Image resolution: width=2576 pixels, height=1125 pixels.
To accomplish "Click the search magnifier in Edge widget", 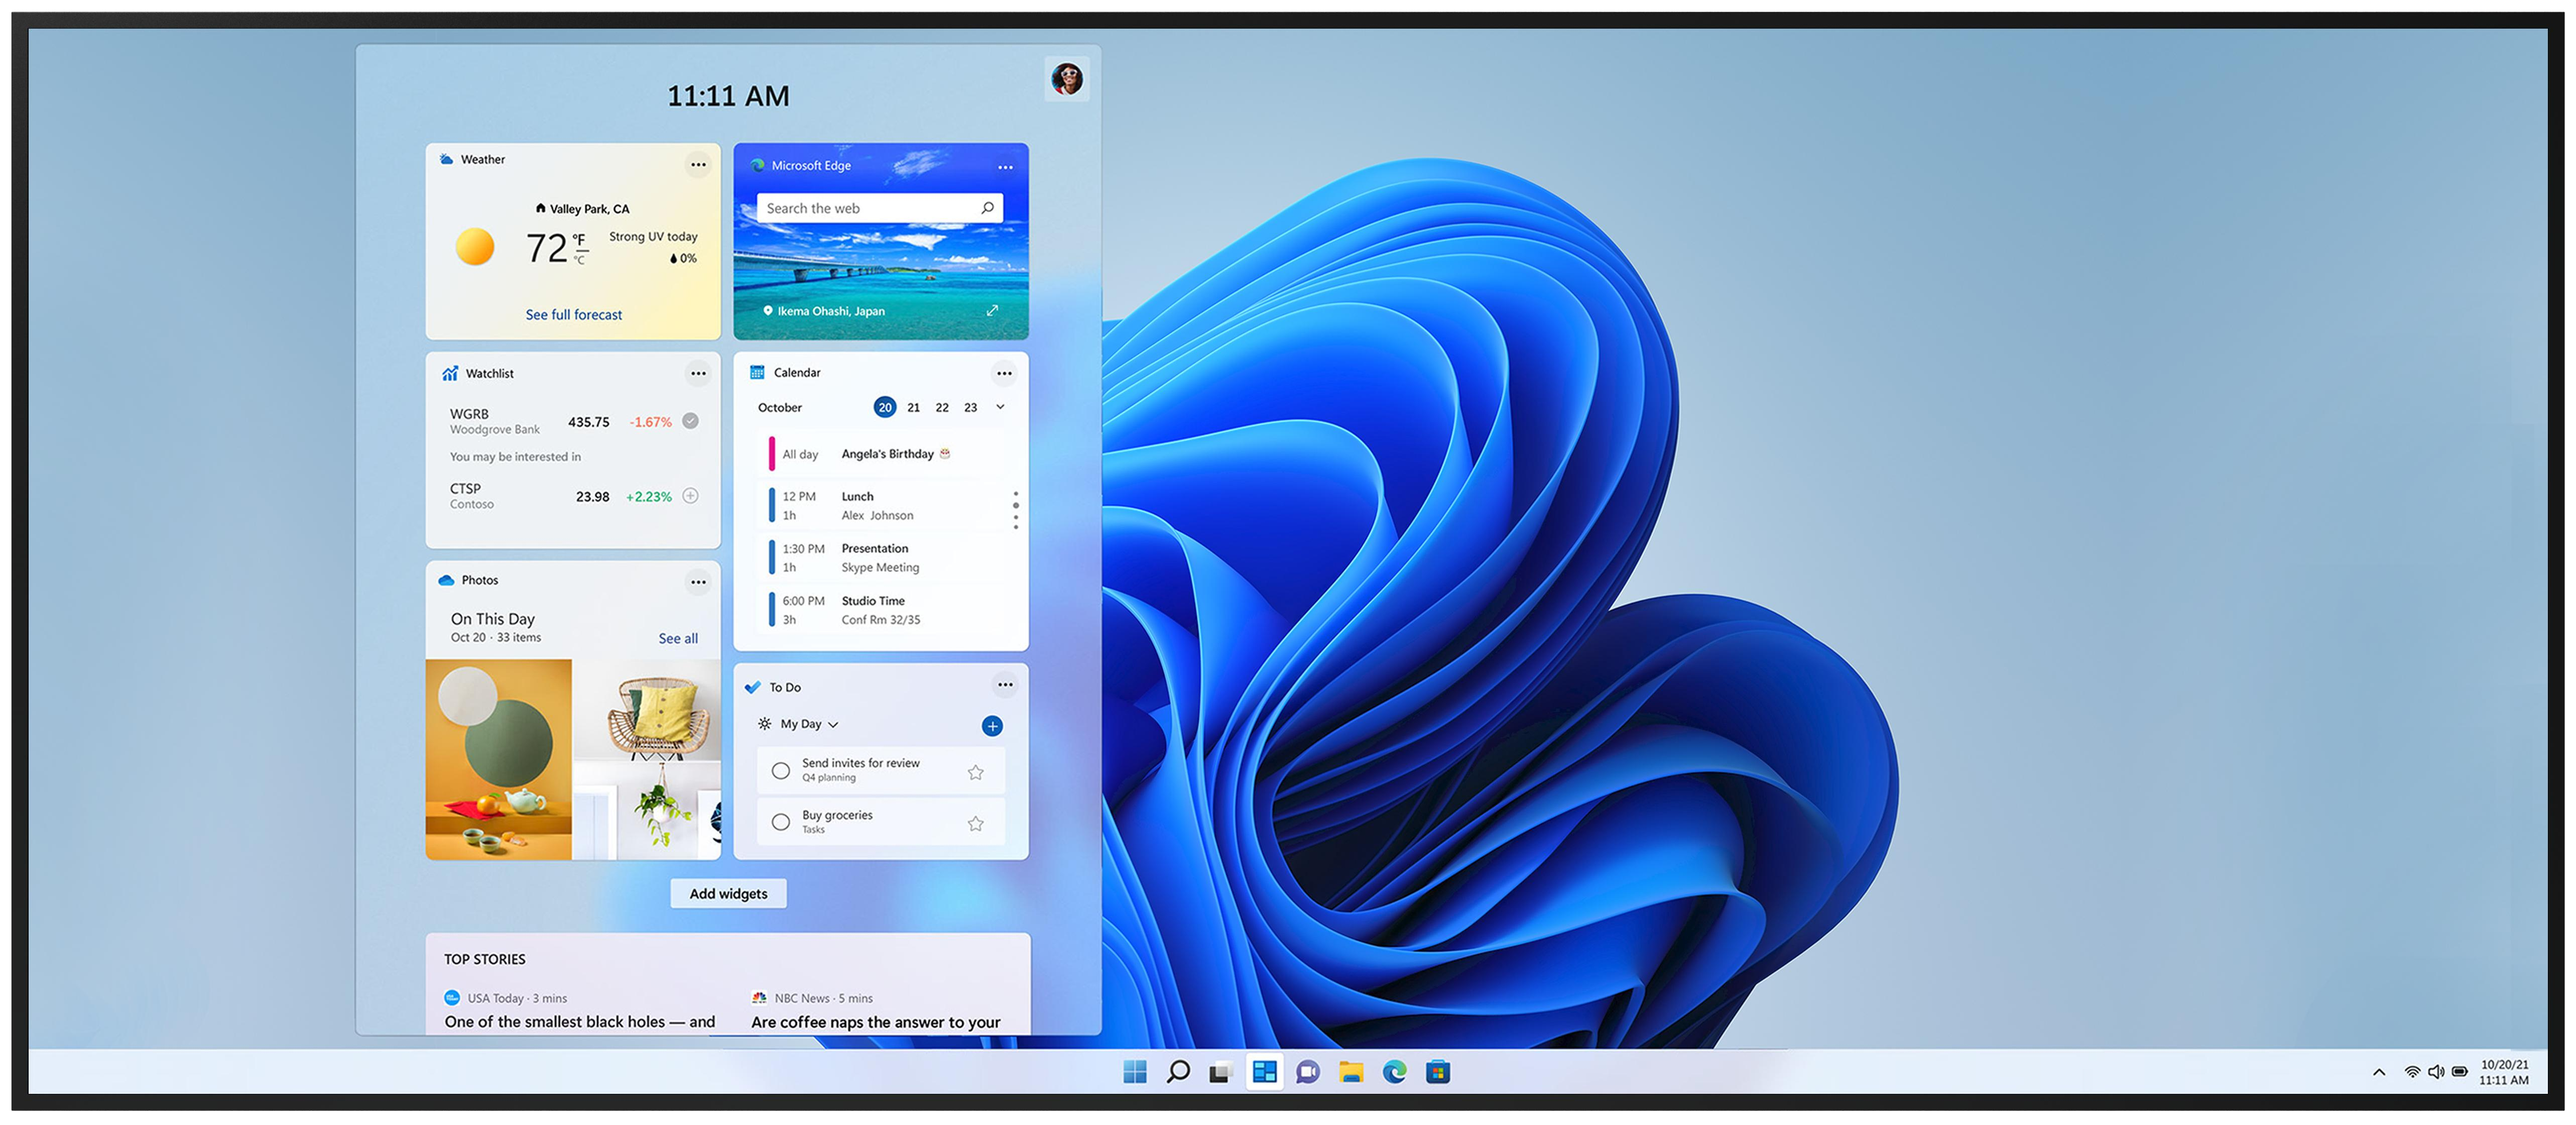I will click(x=987, y=208).
